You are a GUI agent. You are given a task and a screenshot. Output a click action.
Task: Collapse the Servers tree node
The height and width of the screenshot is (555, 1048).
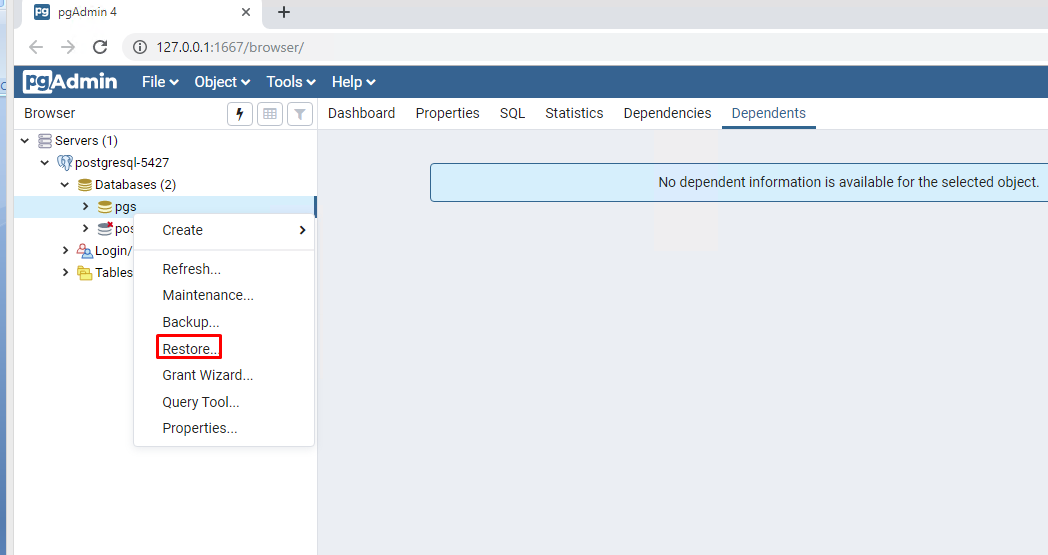[x=25, y=141]
